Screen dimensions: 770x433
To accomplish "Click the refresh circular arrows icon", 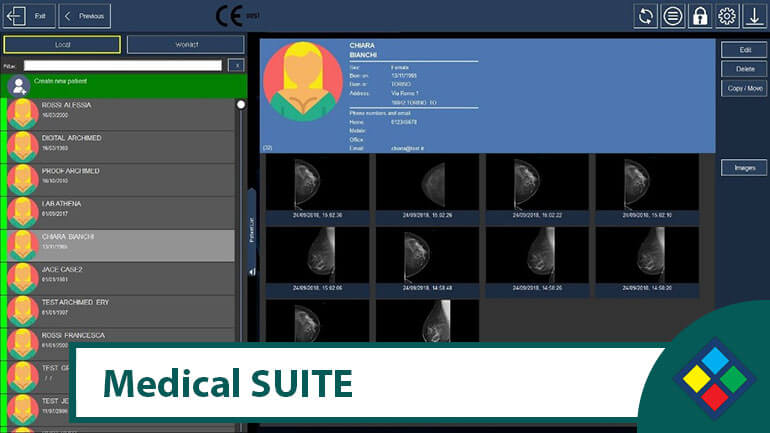I will [x=645, y=16].
